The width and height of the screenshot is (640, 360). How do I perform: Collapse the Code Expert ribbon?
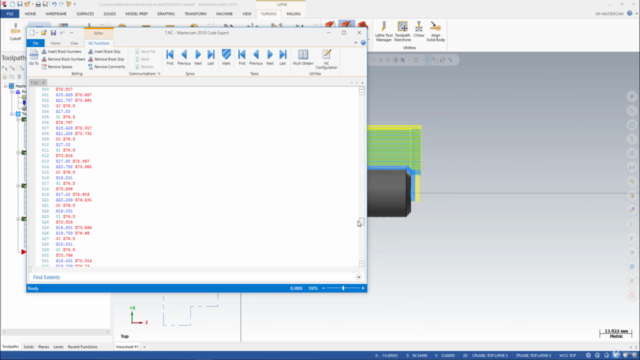[356, 43]
